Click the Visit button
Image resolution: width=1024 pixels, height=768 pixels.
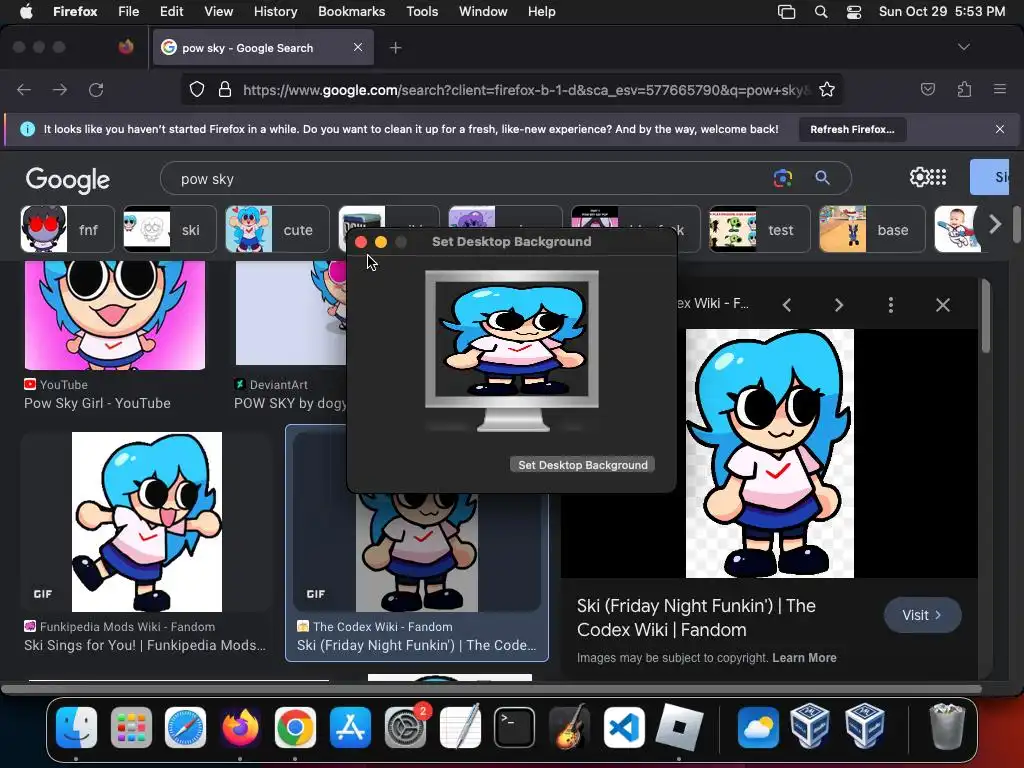click(x=922, y=615)
